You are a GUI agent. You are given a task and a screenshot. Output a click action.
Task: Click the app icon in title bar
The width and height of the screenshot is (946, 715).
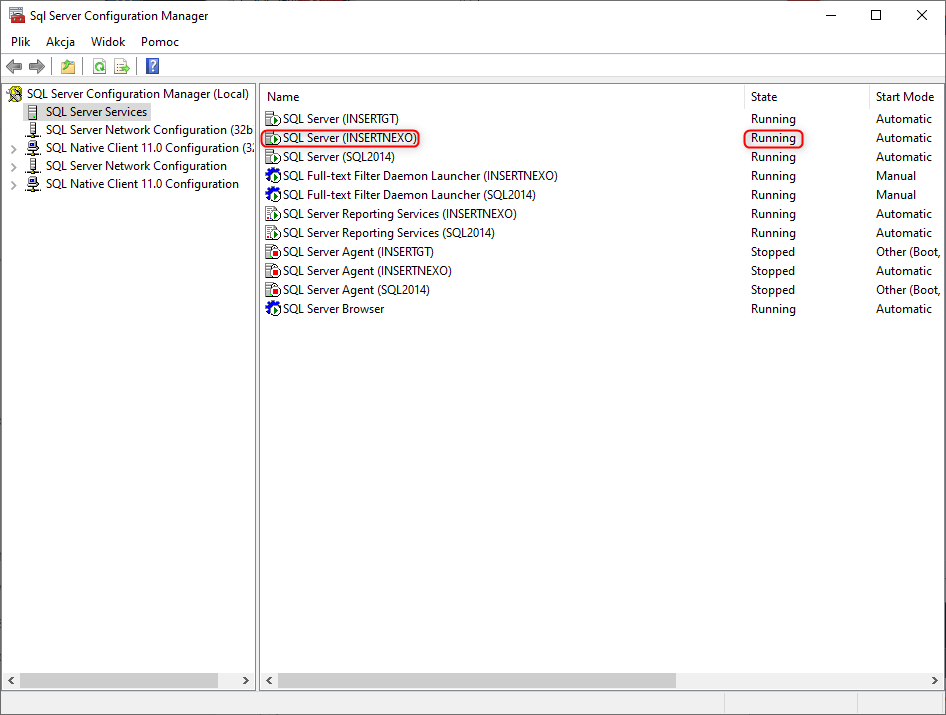[17, 15]
